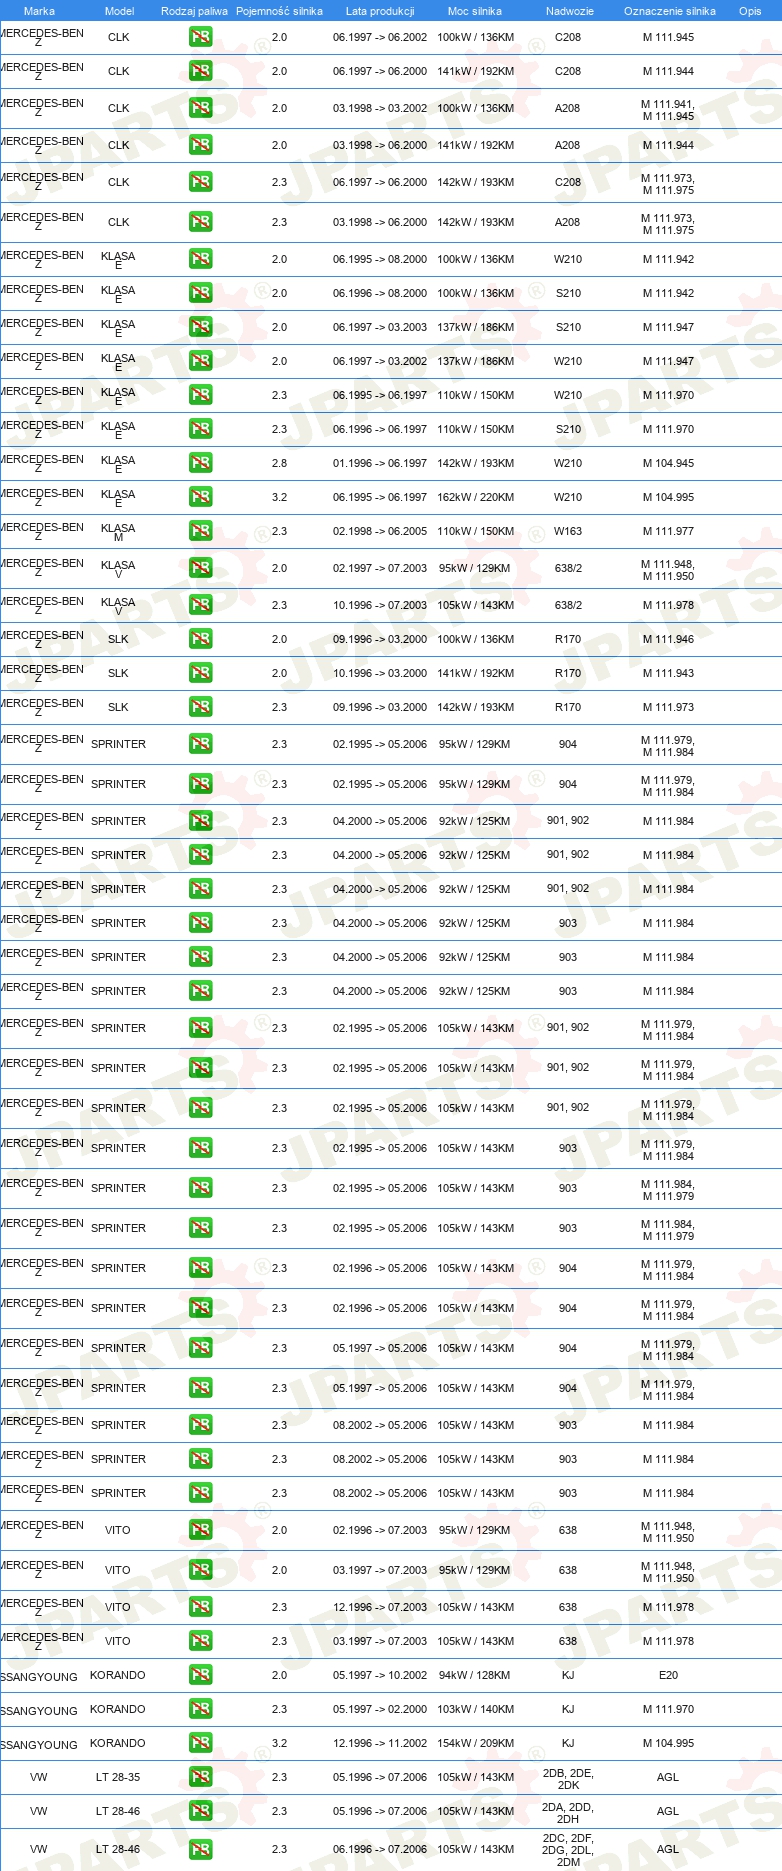Click petrol icon for KLASA E W210 110kW row

(200, 395)
